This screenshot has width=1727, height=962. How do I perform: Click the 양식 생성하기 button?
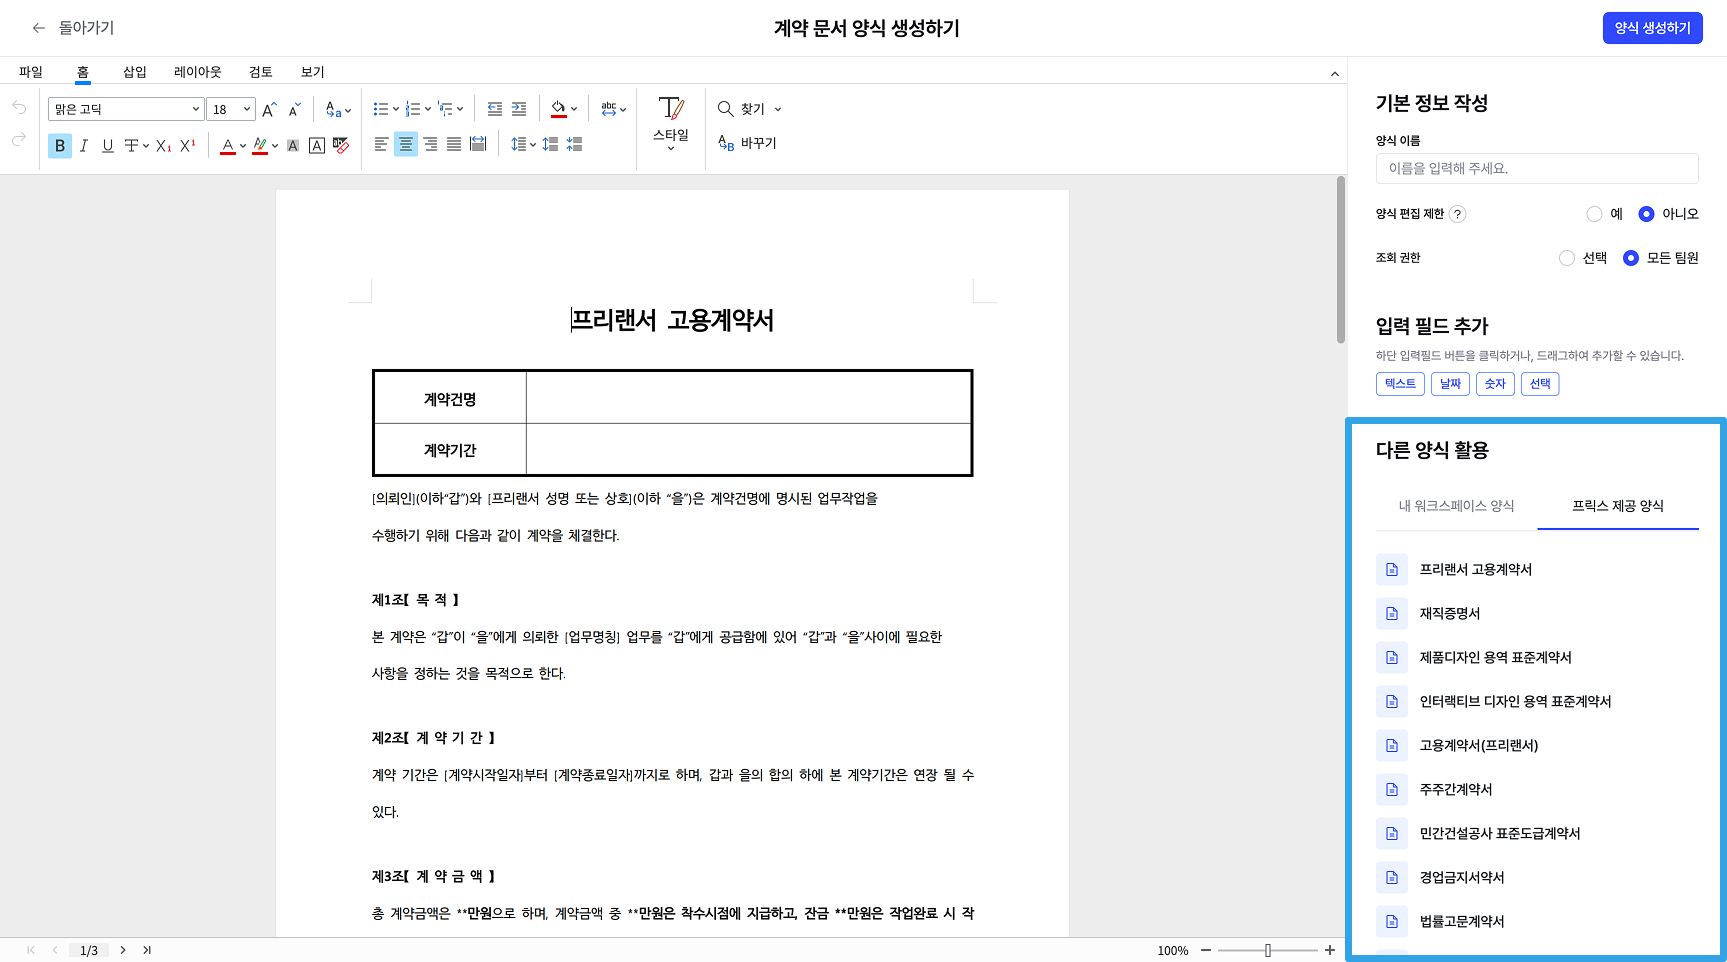1652,28
